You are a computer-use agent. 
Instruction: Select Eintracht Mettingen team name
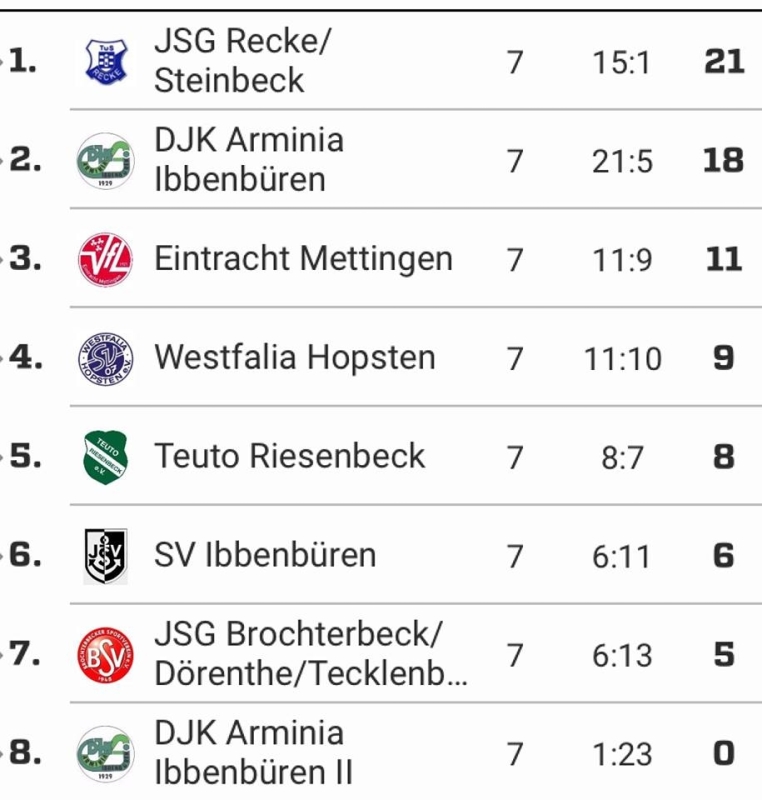(x=303, y=259)
